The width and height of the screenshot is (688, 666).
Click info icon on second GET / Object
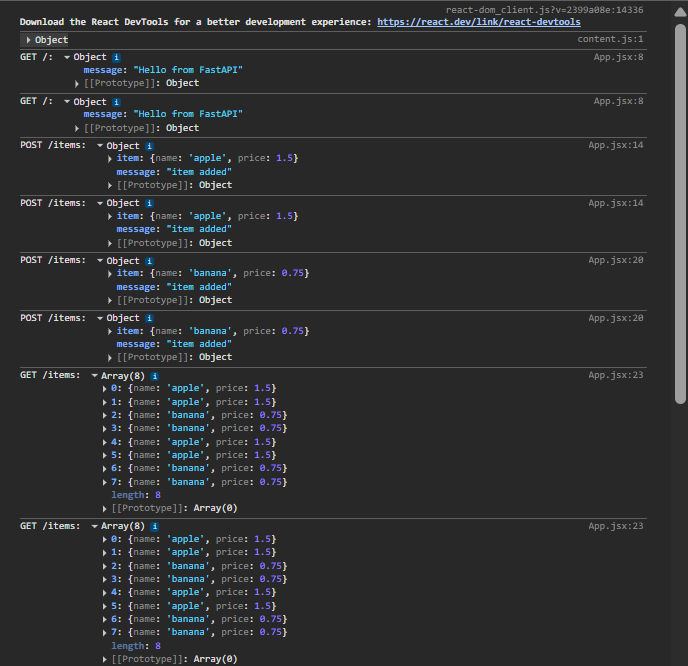[116, 102]
